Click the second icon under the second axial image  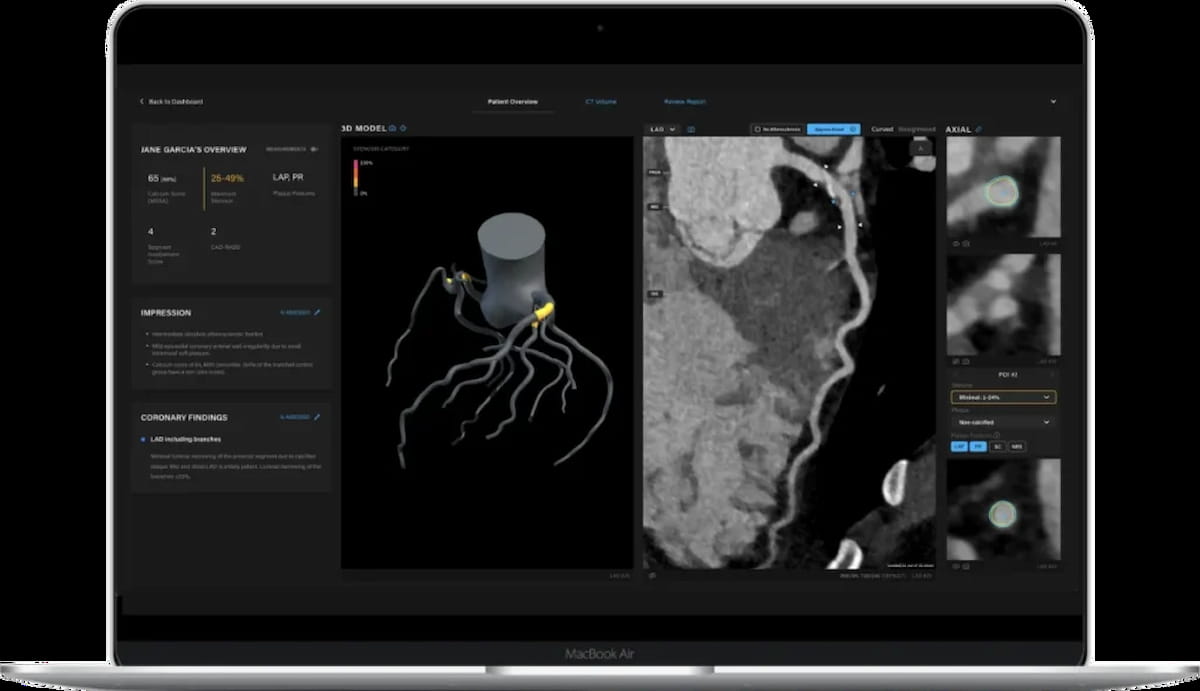967,360
